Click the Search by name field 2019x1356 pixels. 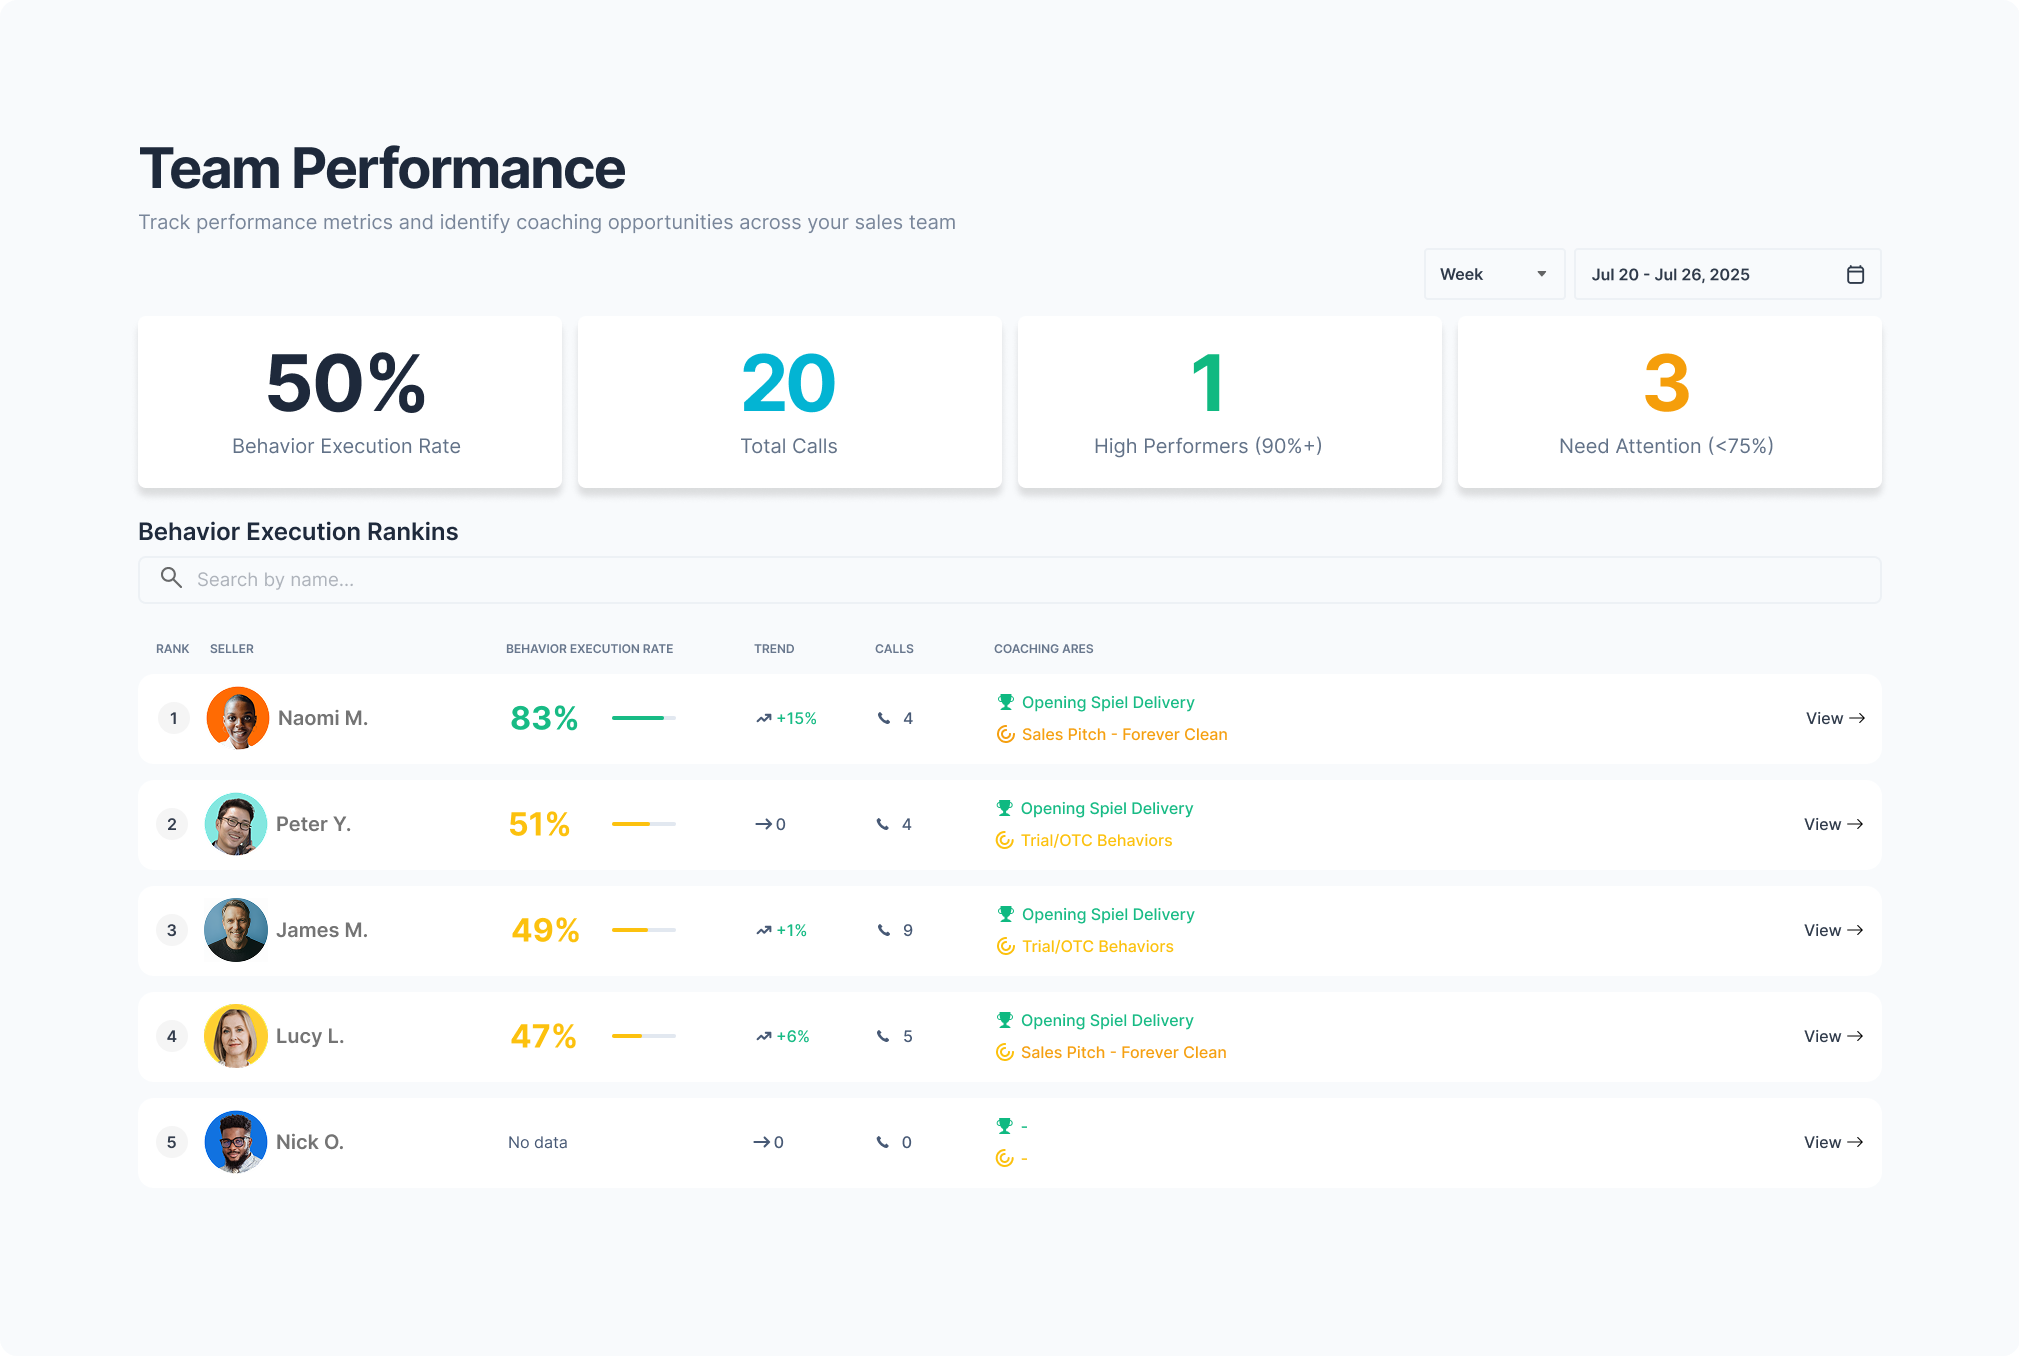click(1010, 580)
